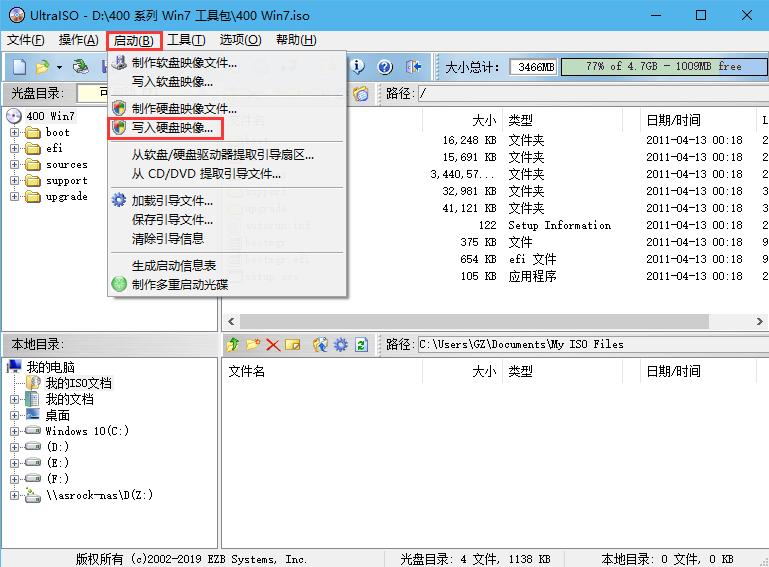Click the blue gear icon in local toolbar
Image resolution: width=769 pixels, height=567 pixels.
(x=340, y=344)
